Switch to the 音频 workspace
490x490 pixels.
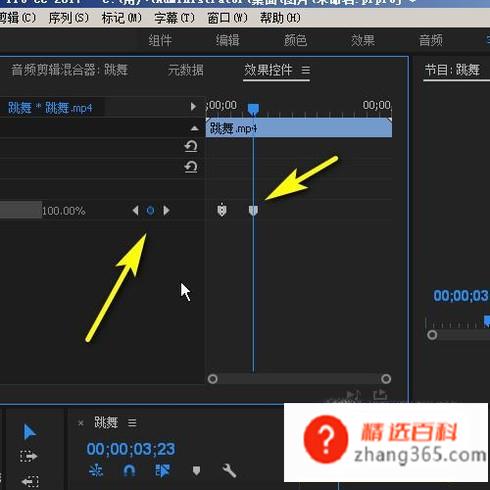click(431, 41)
